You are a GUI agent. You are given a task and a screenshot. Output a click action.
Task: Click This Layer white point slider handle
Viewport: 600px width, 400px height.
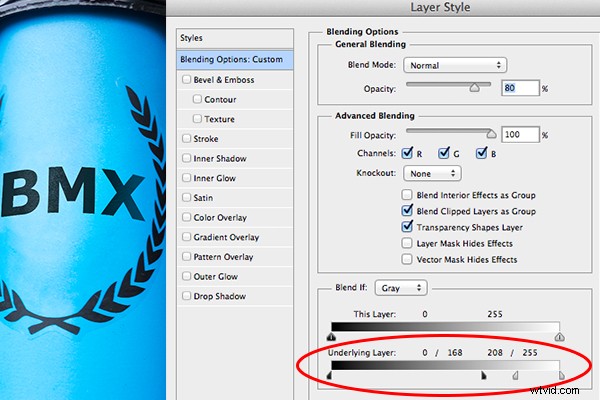[559, 337]
